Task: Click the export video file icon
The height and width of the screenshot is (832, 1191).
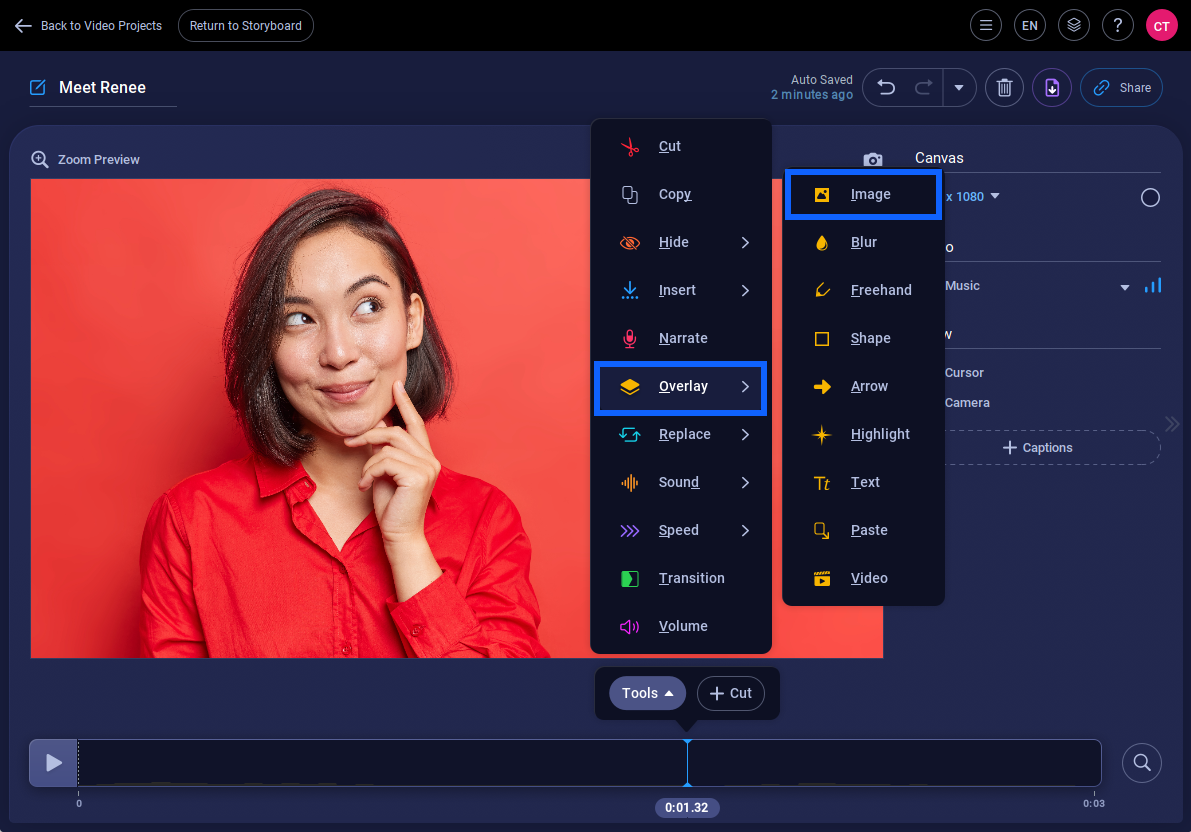Action: click(1052, 88)
